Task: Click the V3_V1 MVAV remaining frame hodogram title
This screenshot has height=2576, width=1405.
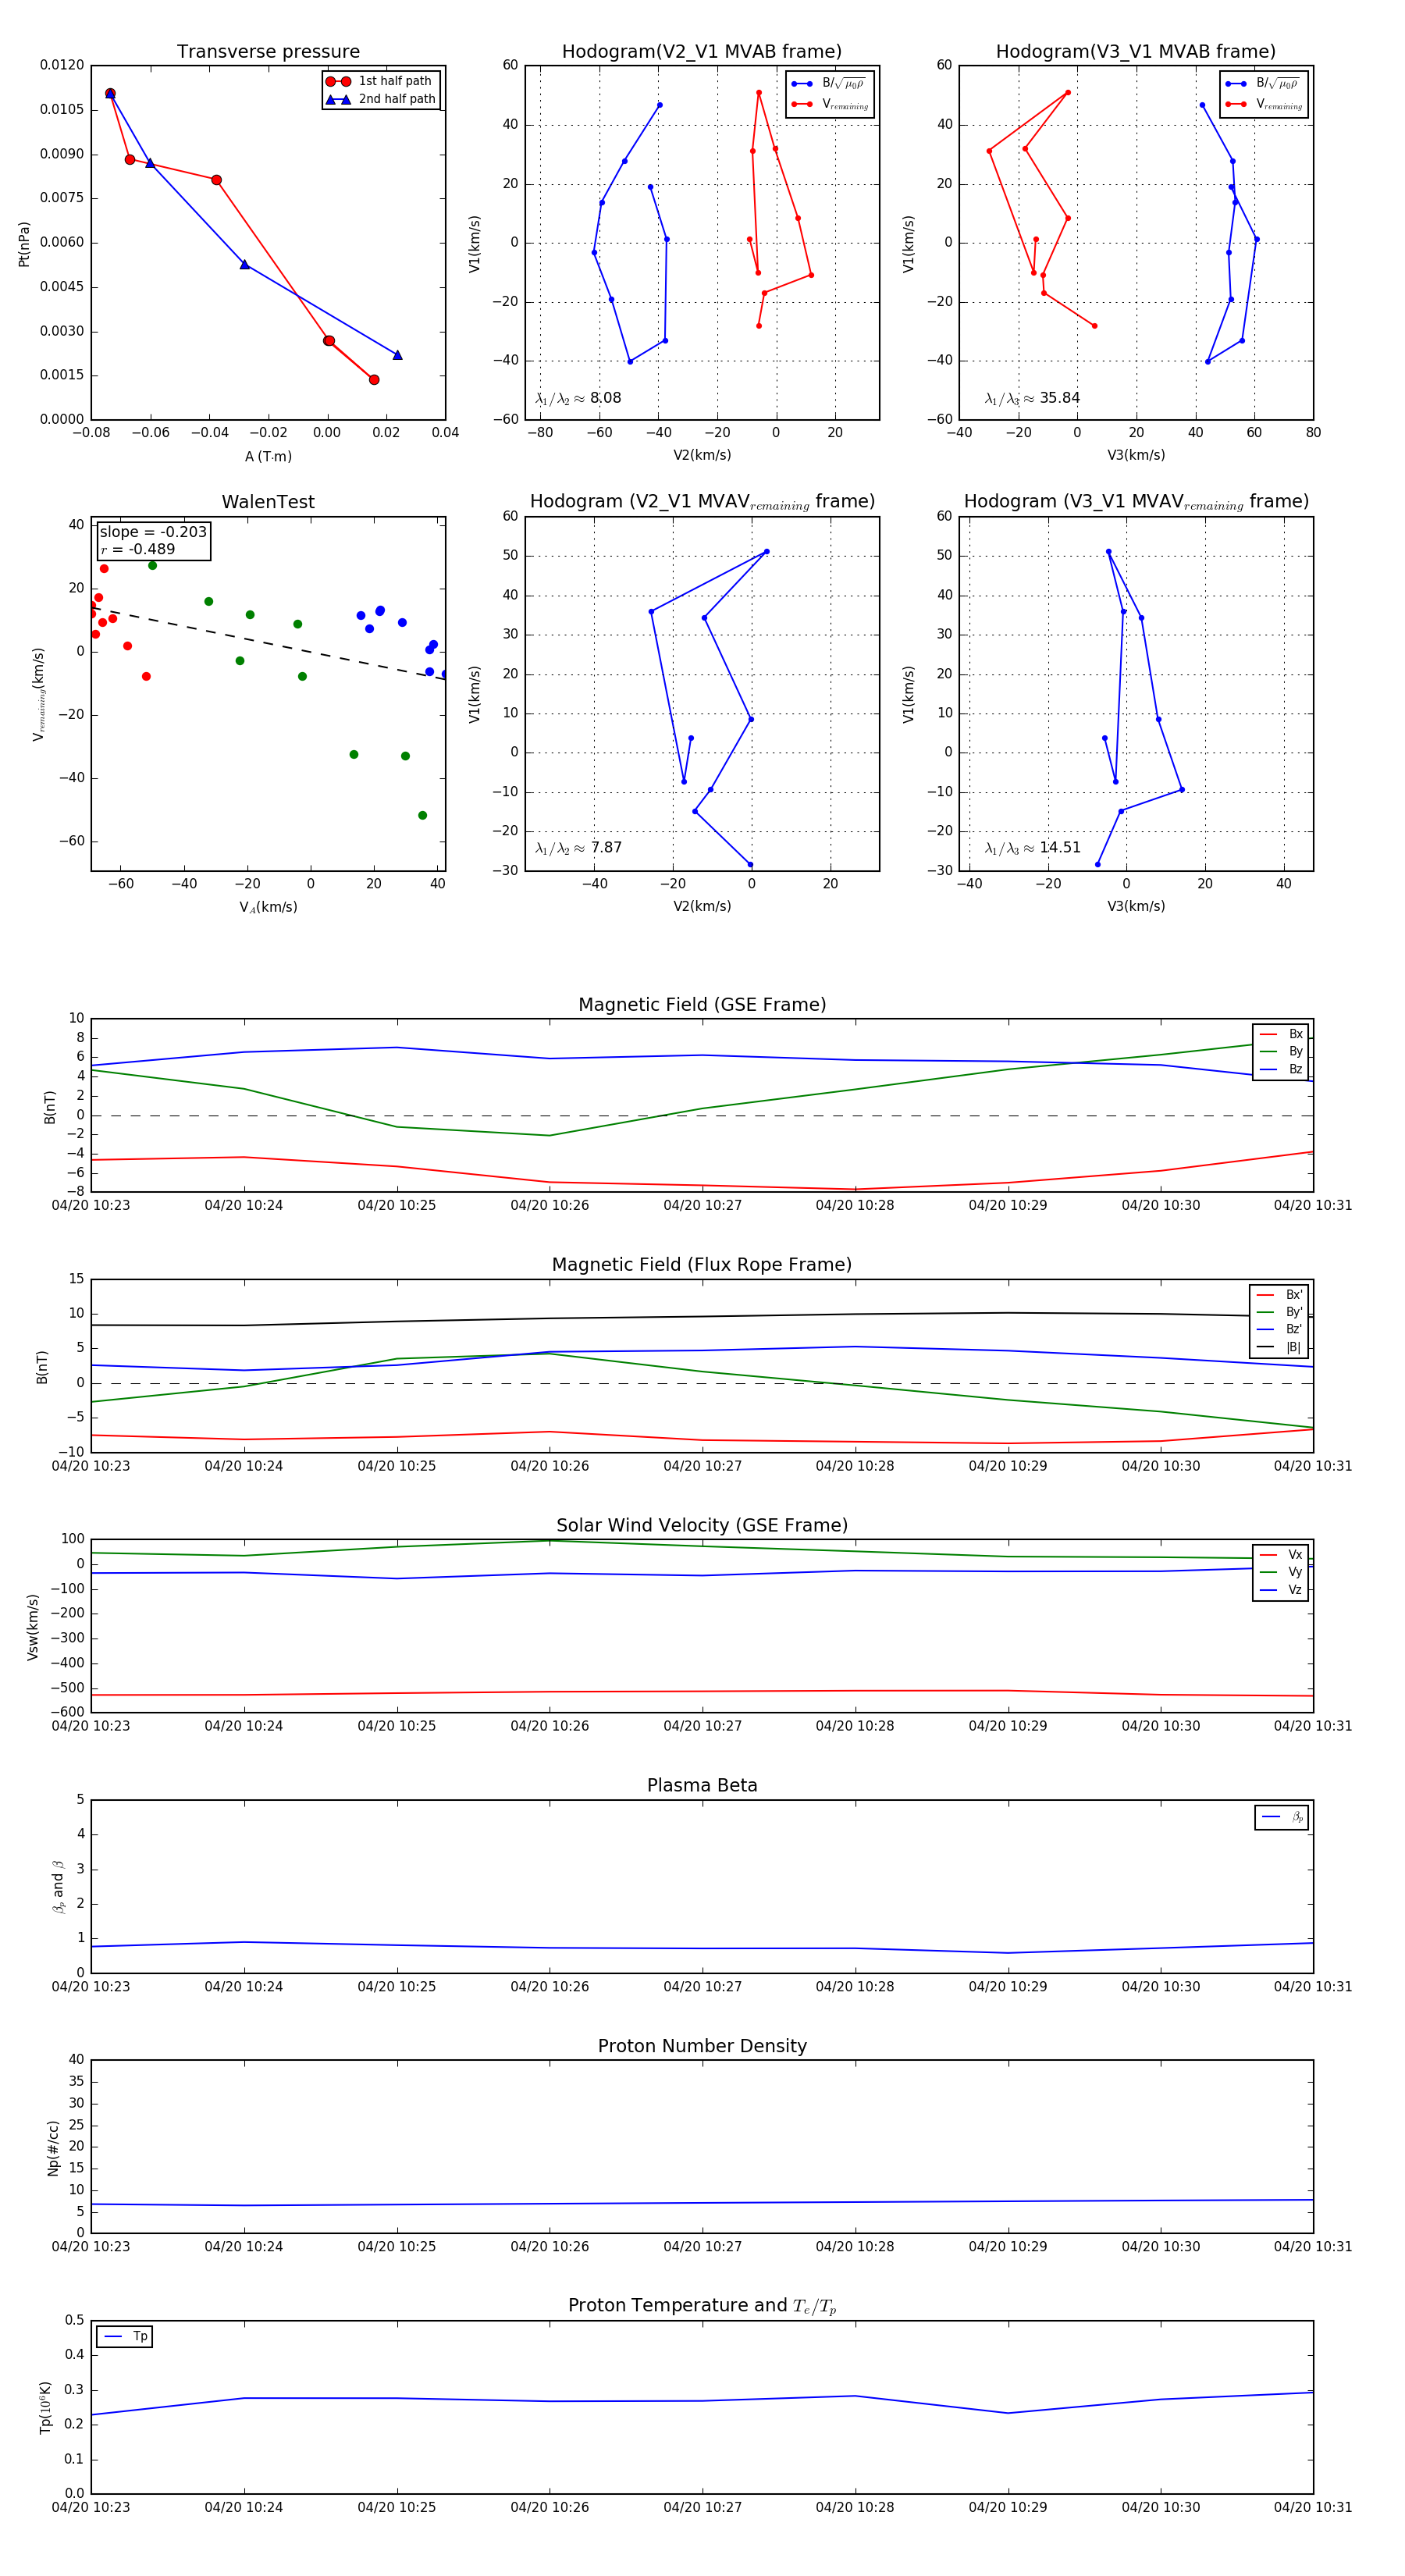Action: point(1136,502)
